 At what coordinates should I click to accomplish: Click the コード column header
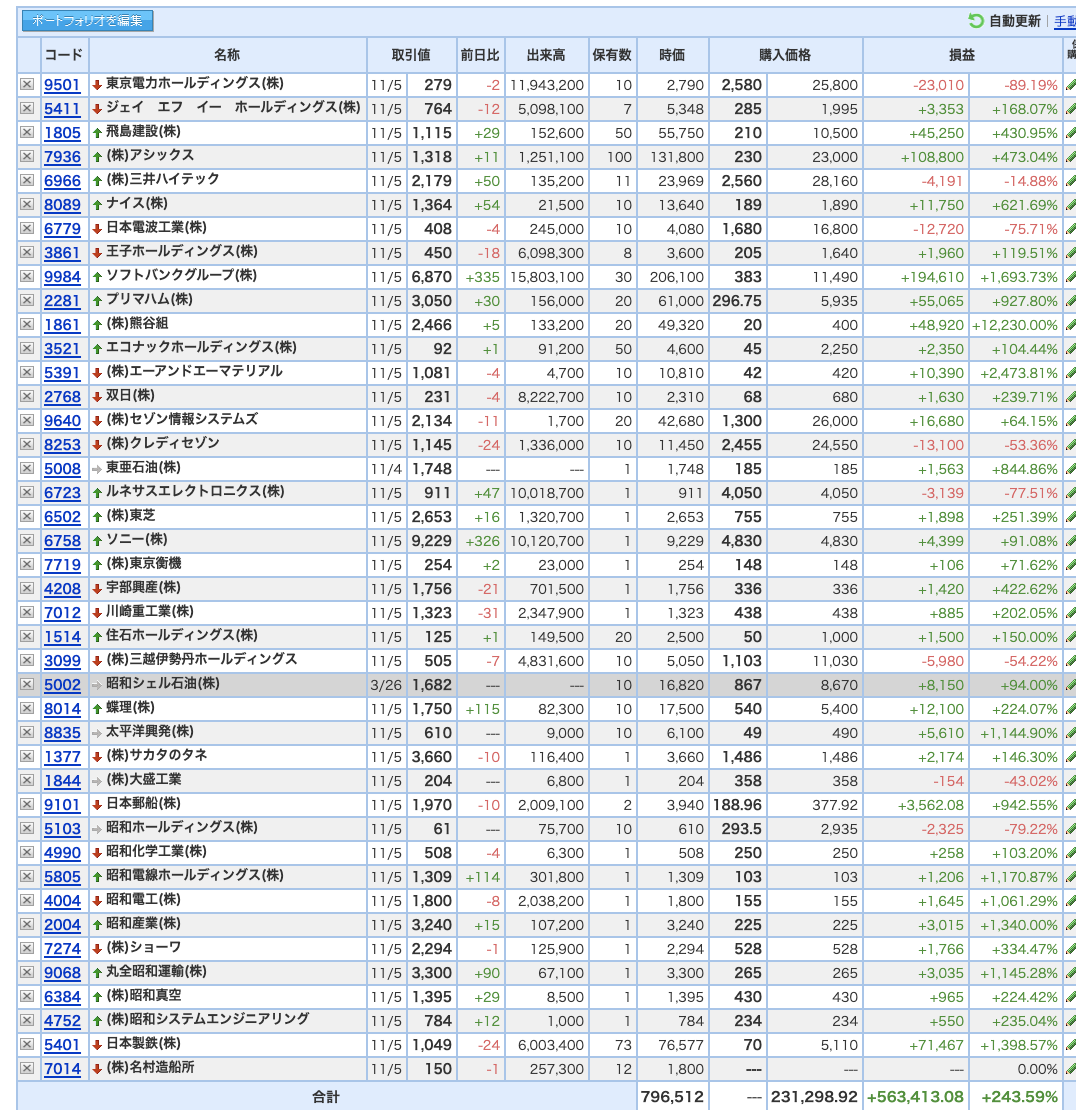pyautogui.click(x=64, y=55)
